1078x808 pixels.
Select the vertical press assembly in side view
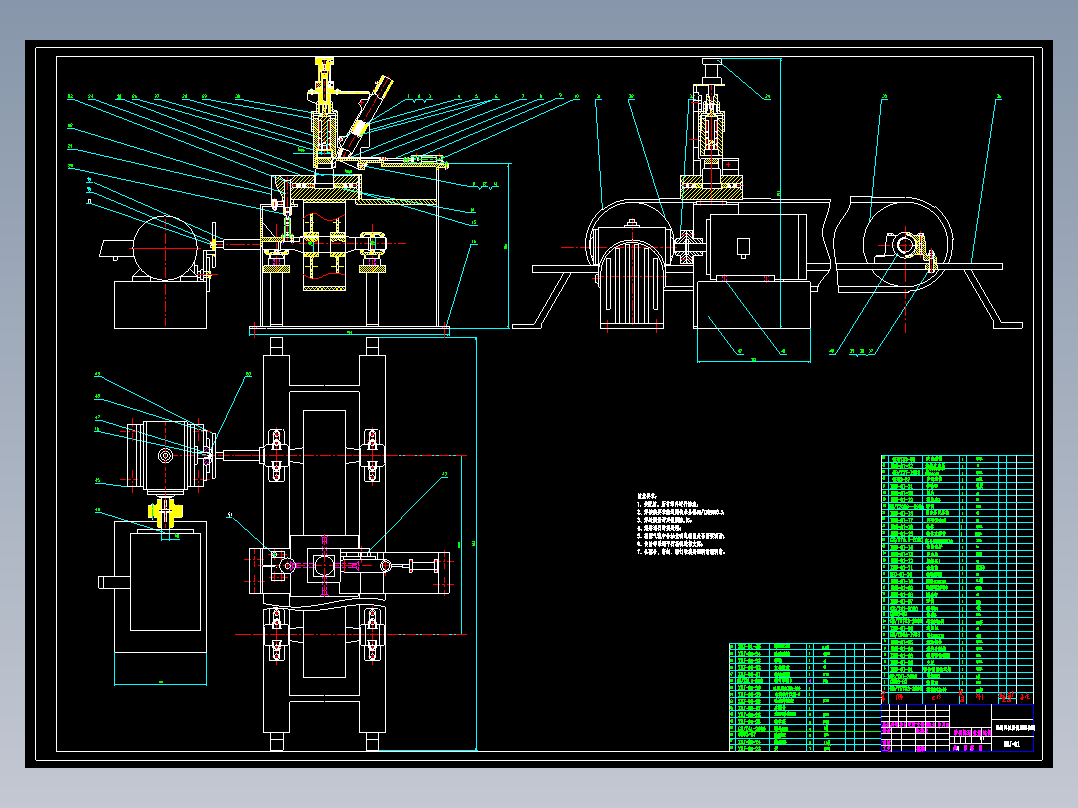[x=710, y=117]
